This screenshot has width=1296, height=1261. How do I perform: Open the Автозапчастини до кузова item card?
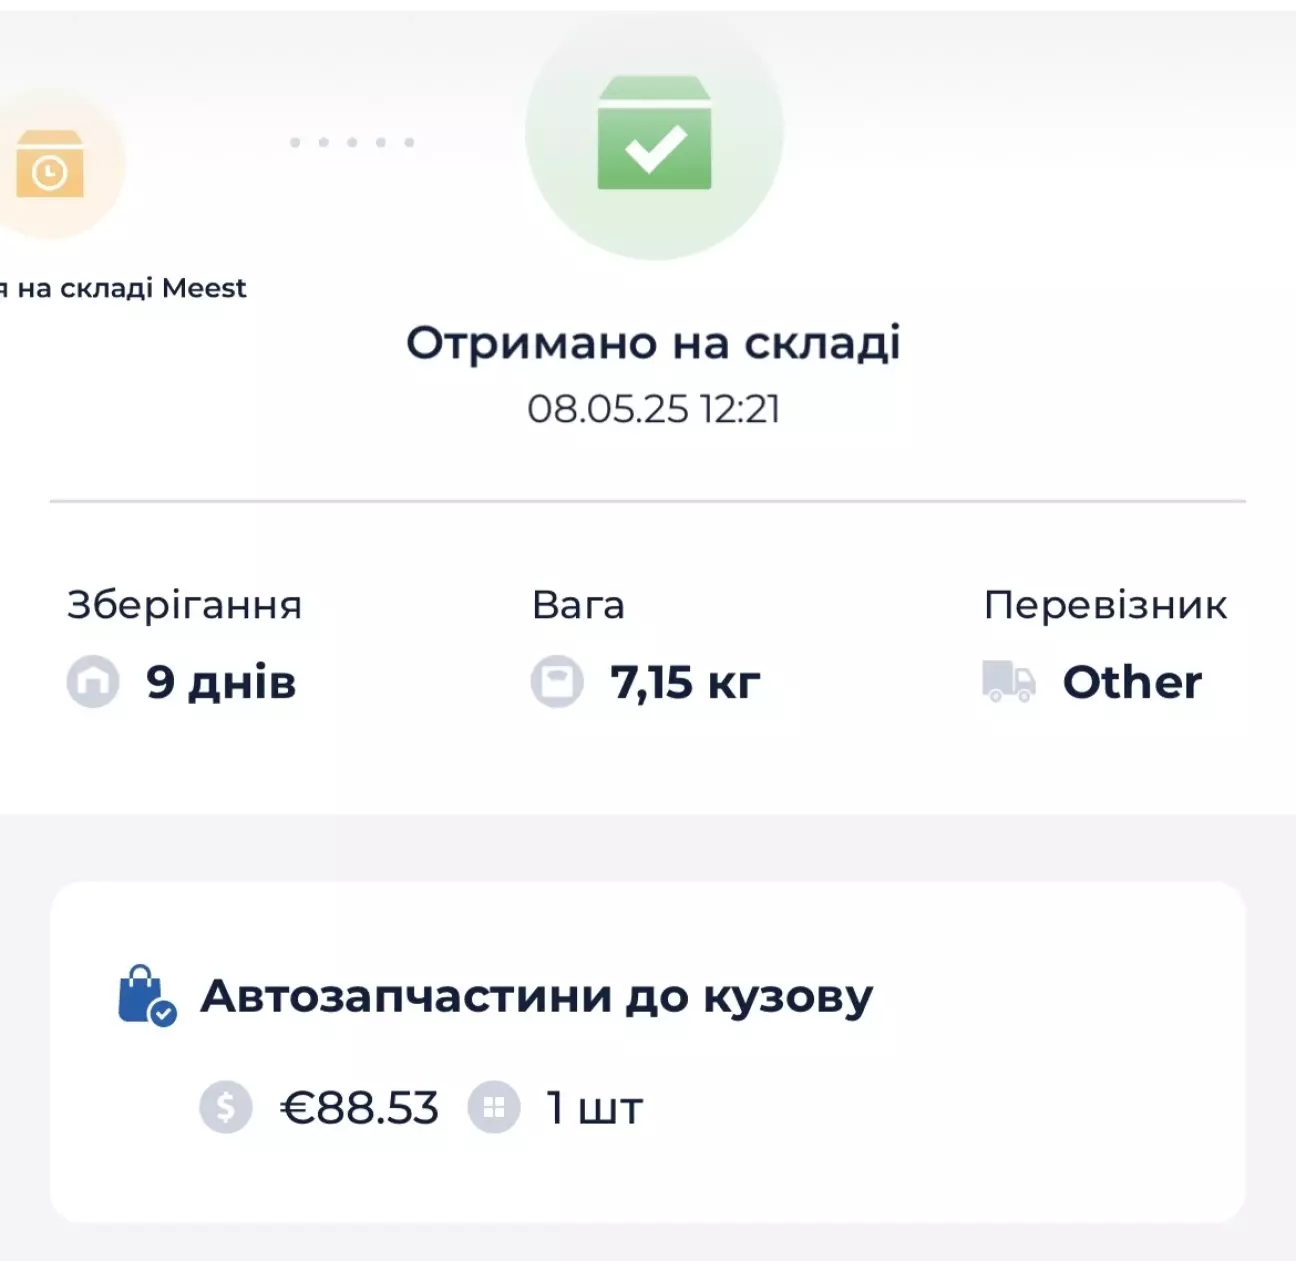[x=648, y=1052]
